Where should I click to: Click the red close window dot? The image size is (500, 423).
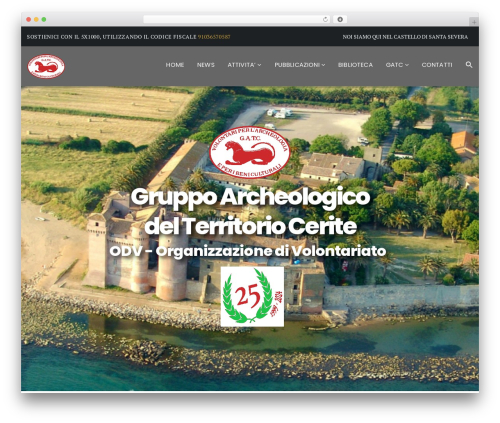click(x=29, y=20)
